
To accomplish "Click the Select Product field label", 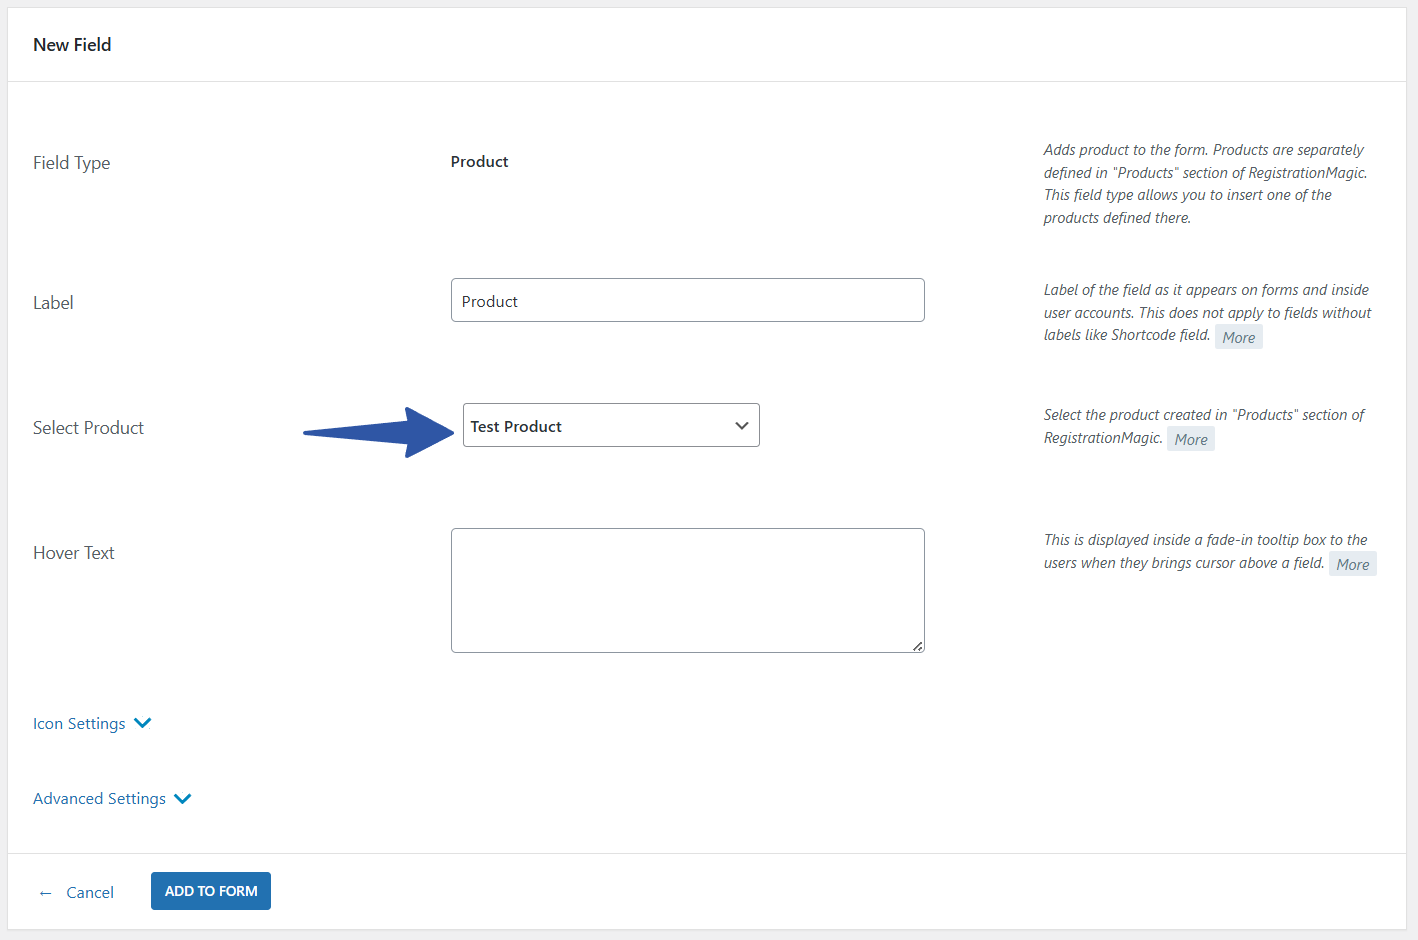I will point(88,428).
